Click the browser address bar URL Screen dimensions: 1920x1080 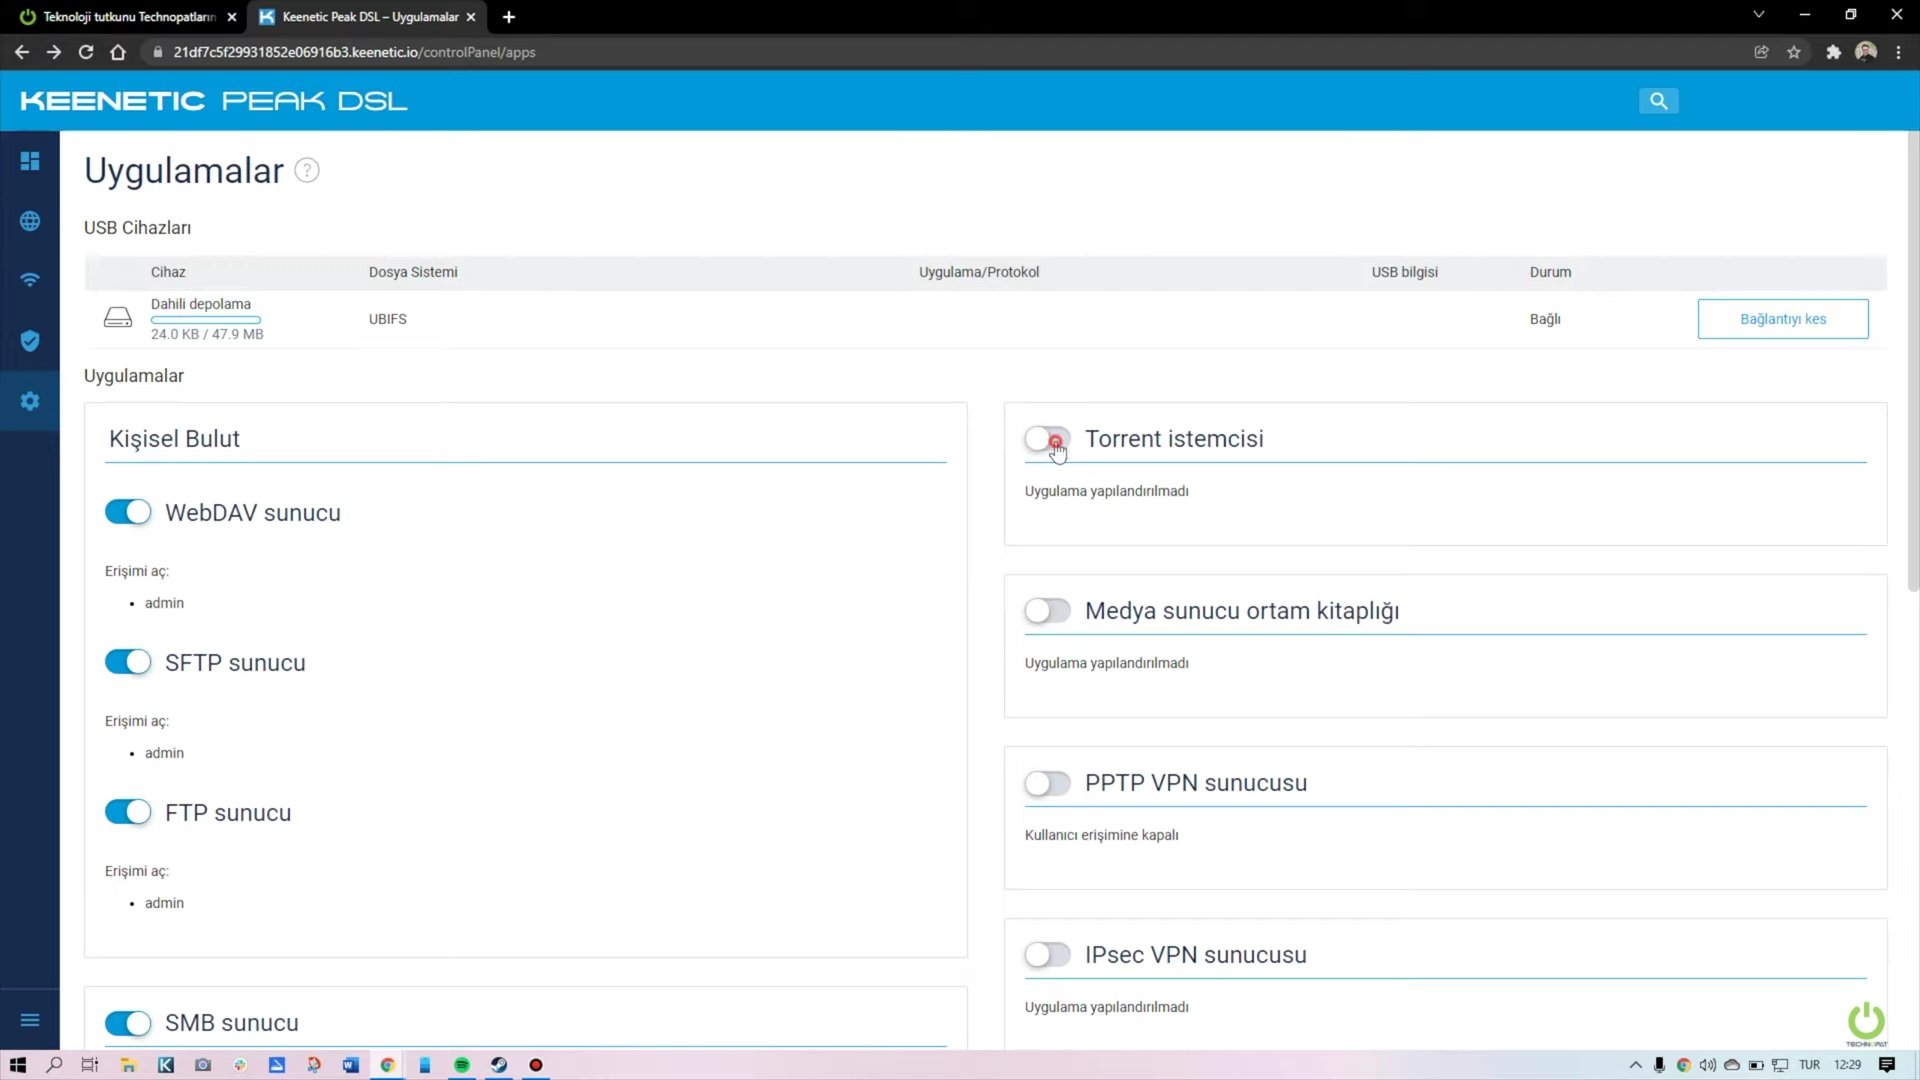[x=354, y=52]
